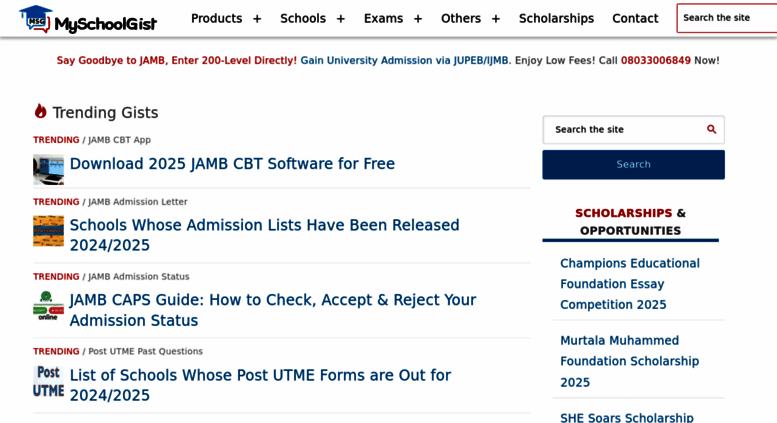The height and width of the screenshot is (423, 777).
Task: Expand the Schools menu plus sign
Action: [x=340, y=19]
